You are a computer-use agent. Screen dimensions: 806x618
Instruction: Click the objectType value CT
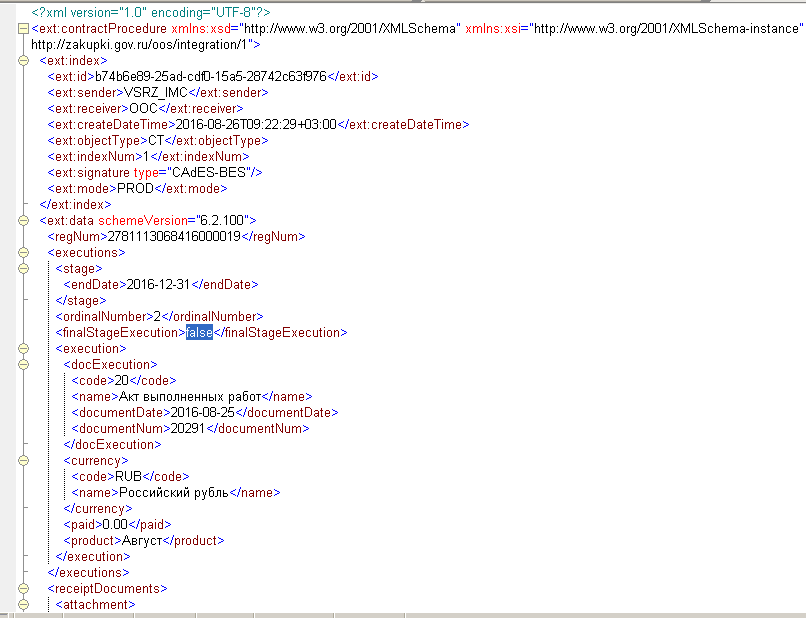156,140
